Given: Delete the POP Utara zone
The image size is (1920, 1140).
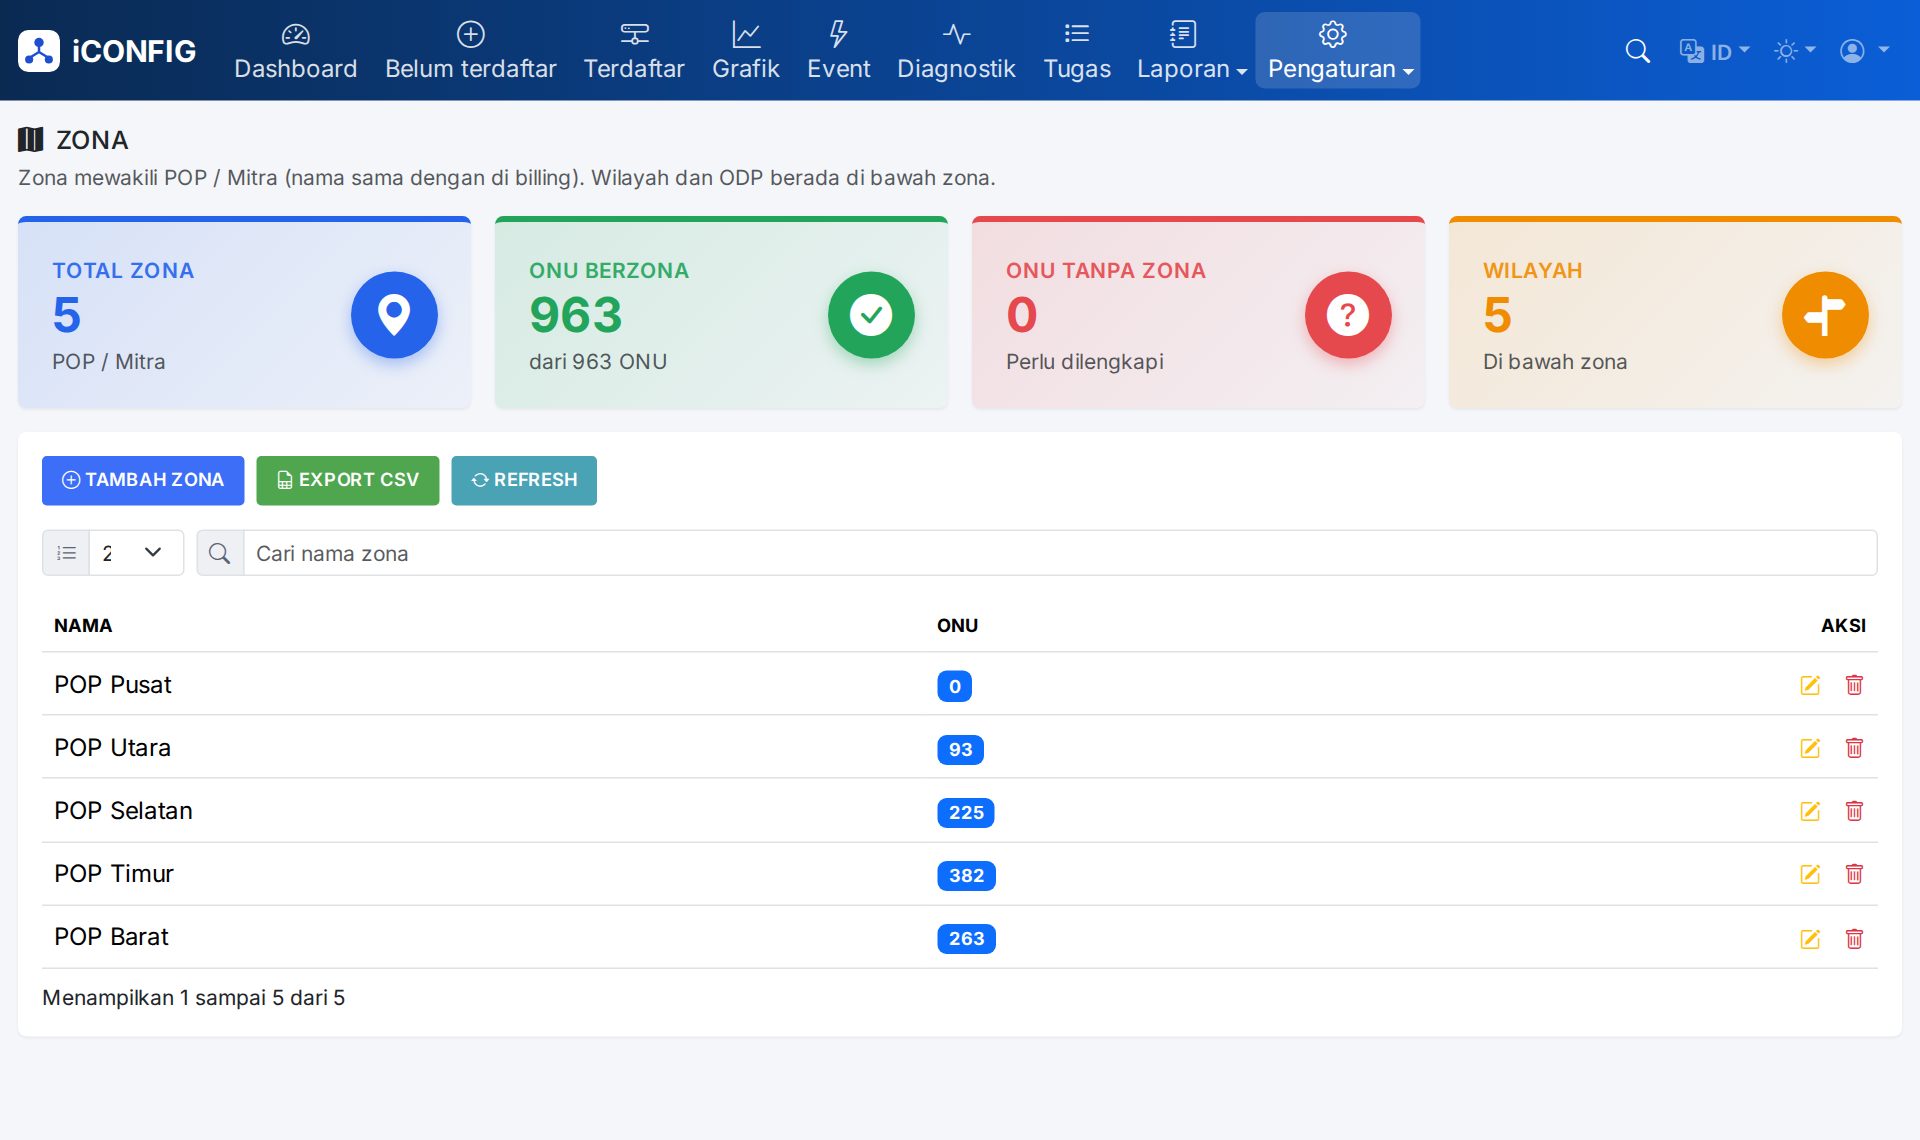Looking at the screenshot, I should click(1854, 748).
